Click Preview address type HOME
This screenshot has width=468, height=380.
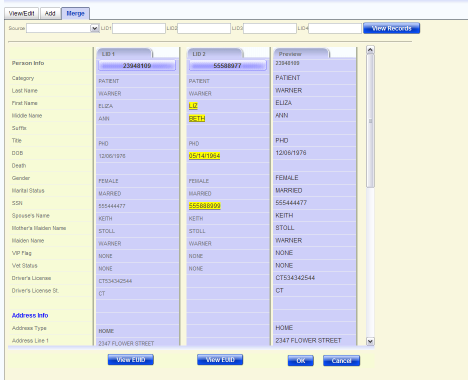(284, 328)
